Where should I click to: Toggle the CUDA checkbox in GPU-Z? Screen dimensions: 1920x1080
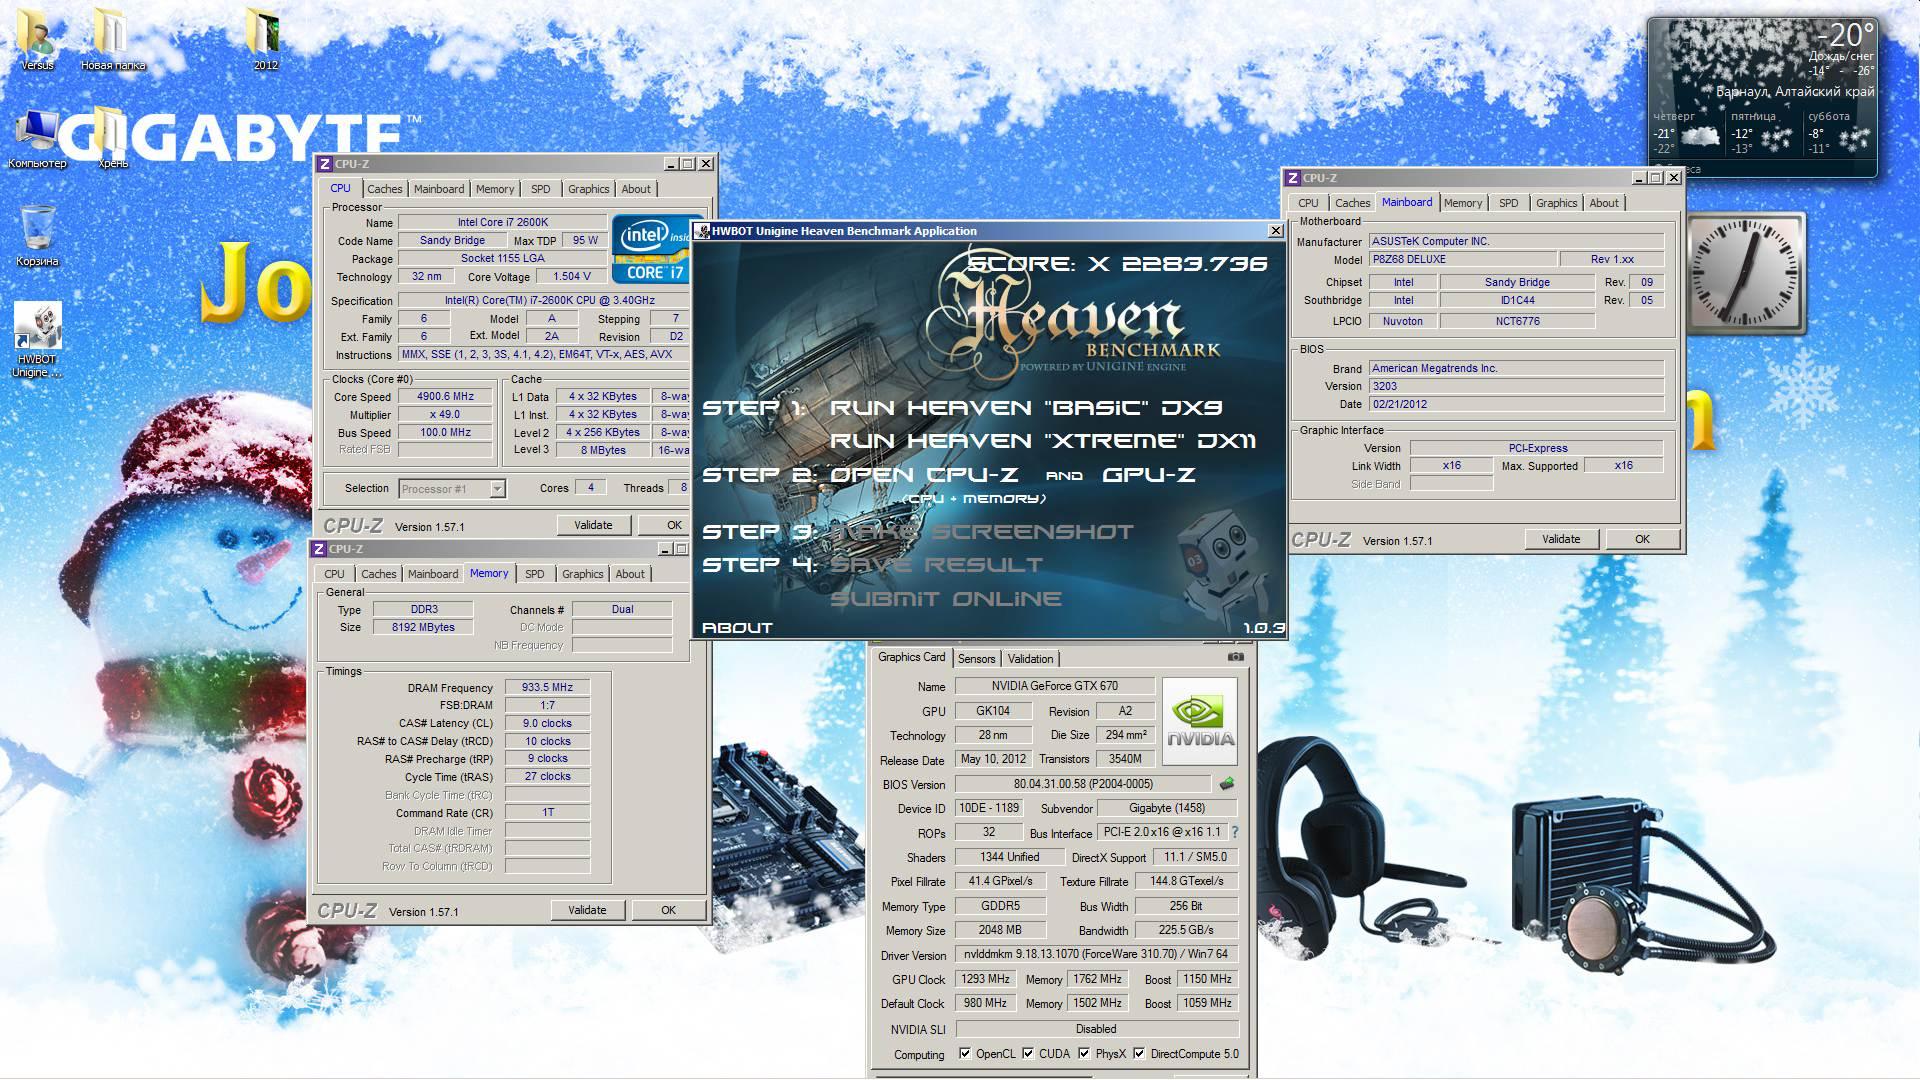point(1027,1053)
